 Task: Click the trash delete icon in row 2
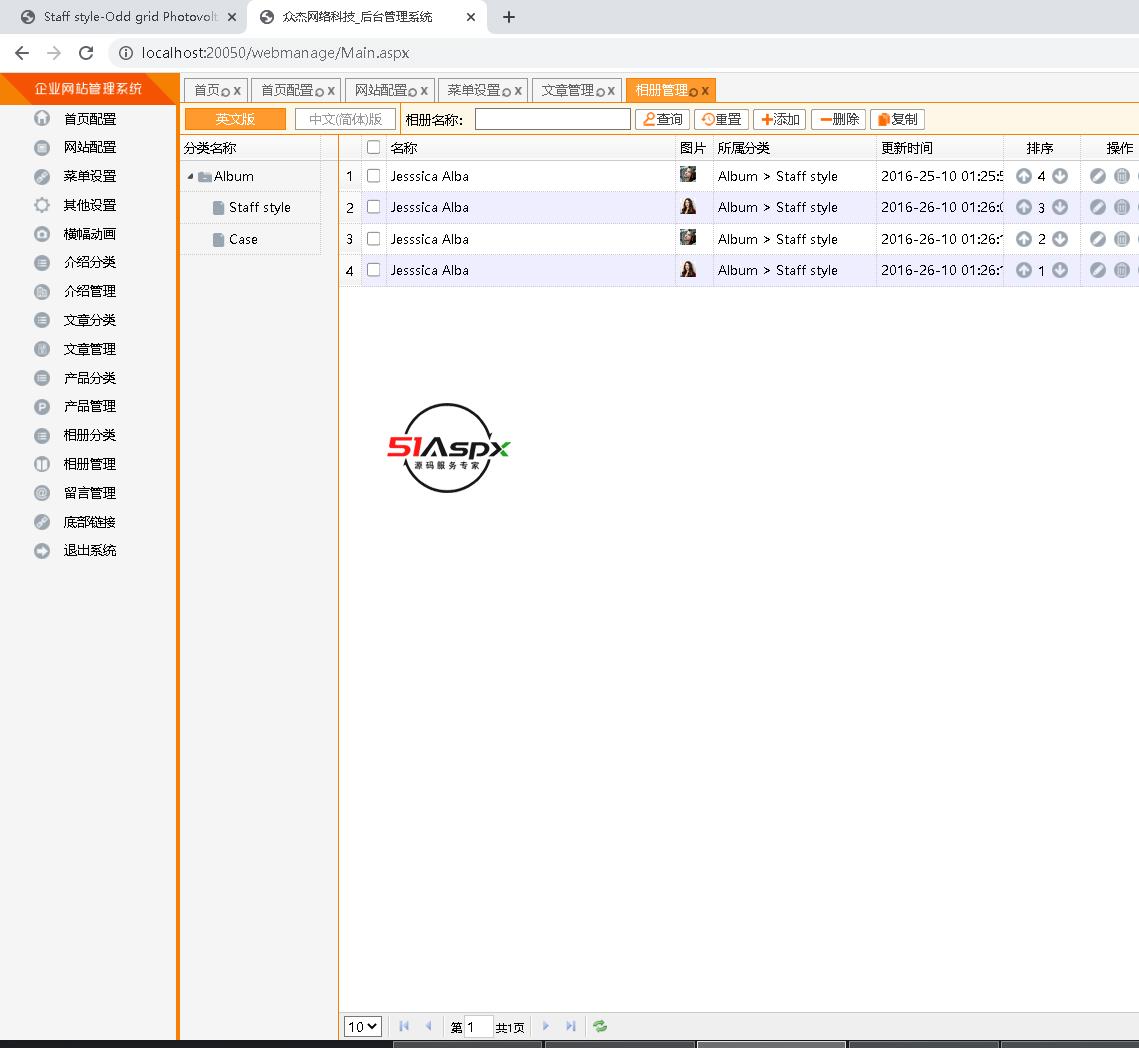tap(1121, 207)
